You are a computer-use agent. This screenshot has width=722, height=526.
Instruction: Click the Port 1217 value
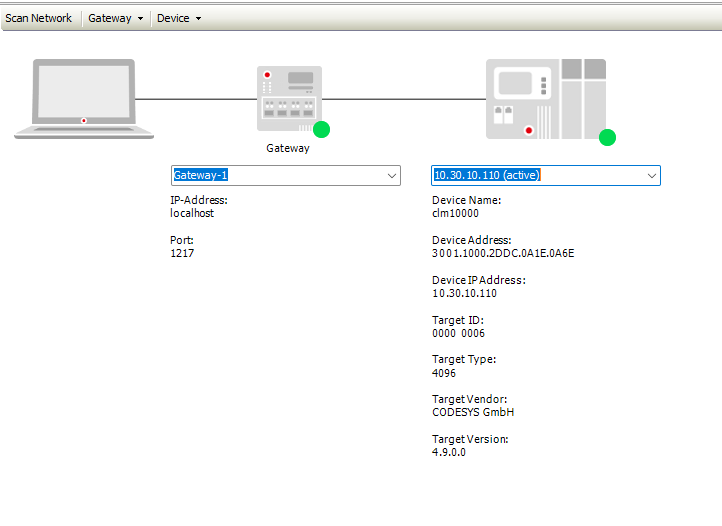182,254
